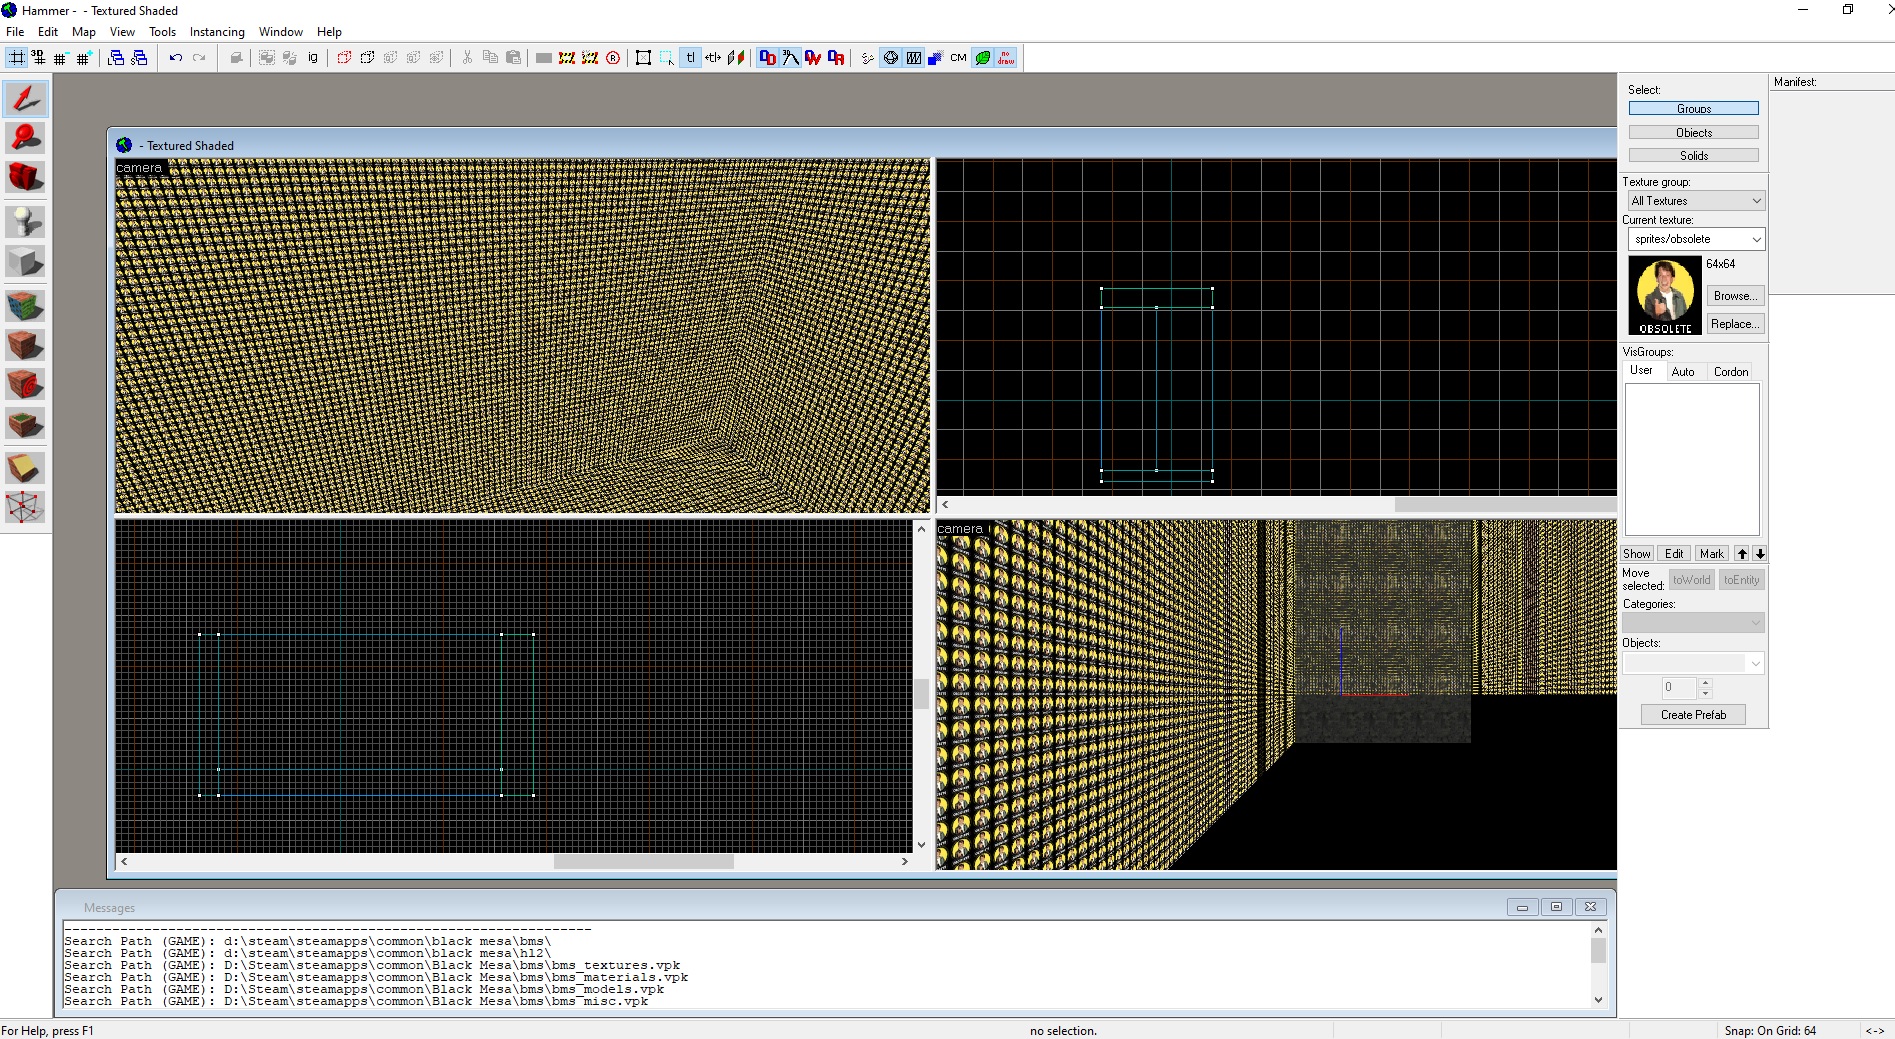The height and width of the screenshot is (1039, 1895).
Task: Select the Camera tool
Action: coord(25,178)
